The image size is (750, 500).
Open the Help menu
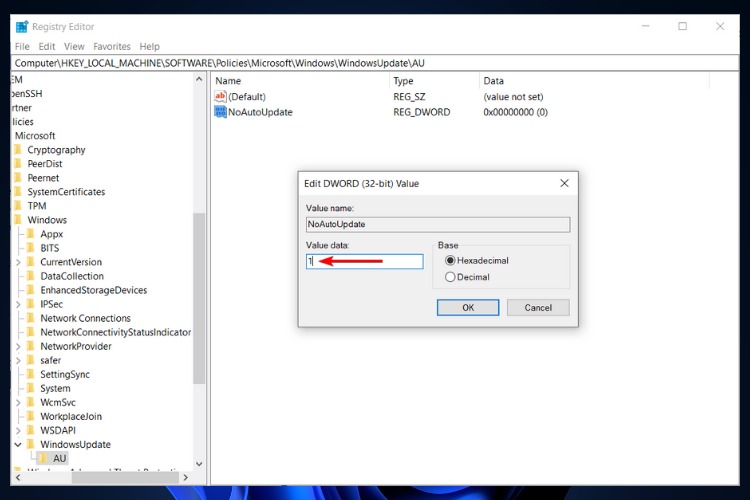click(150, 46)
